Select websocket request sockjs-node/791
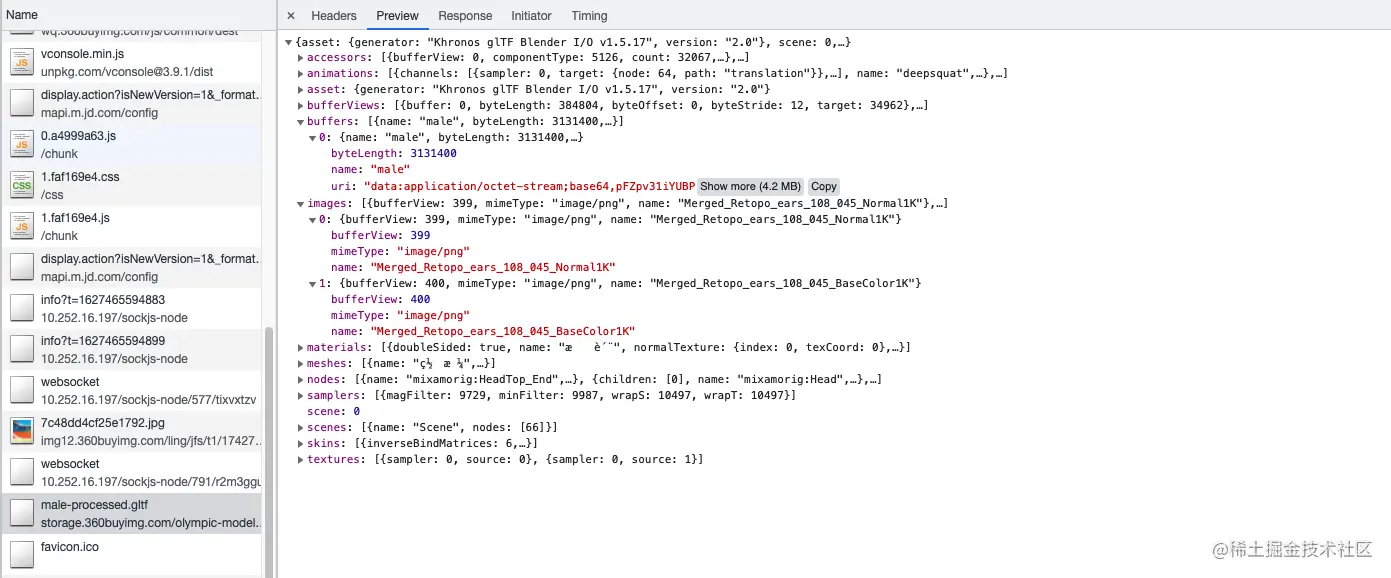Viewport: 1391px width, 578px height. tap(131, 472)
